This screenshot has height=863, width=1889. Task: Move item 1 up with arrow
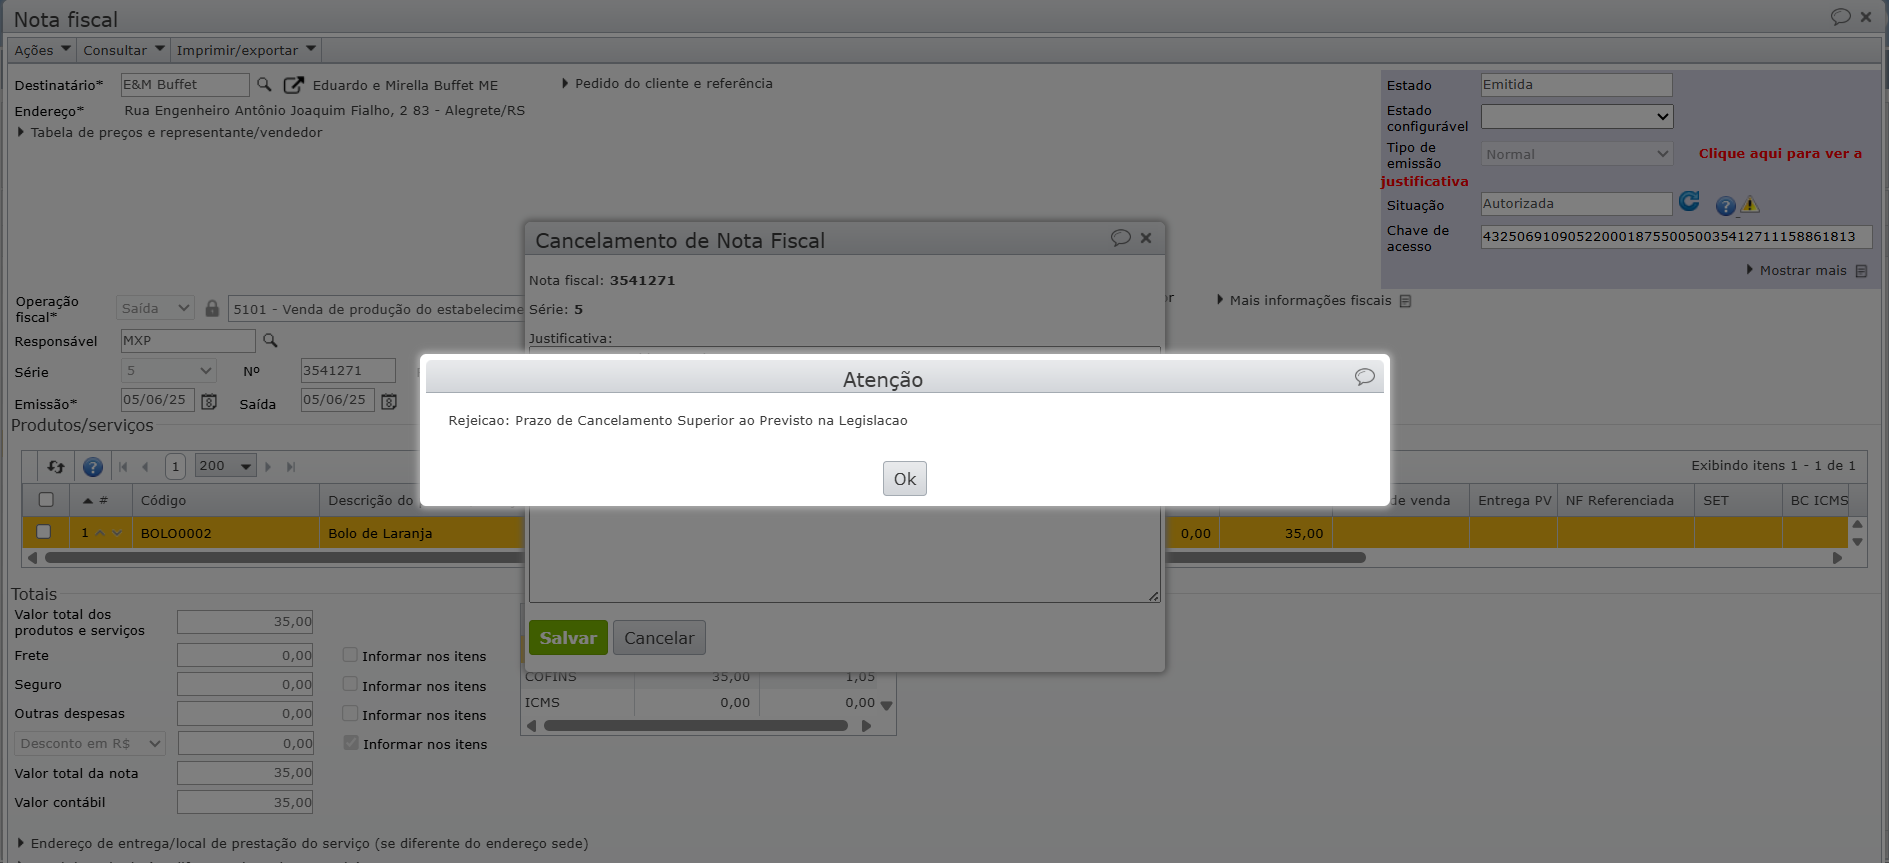[x=100, y=533]
